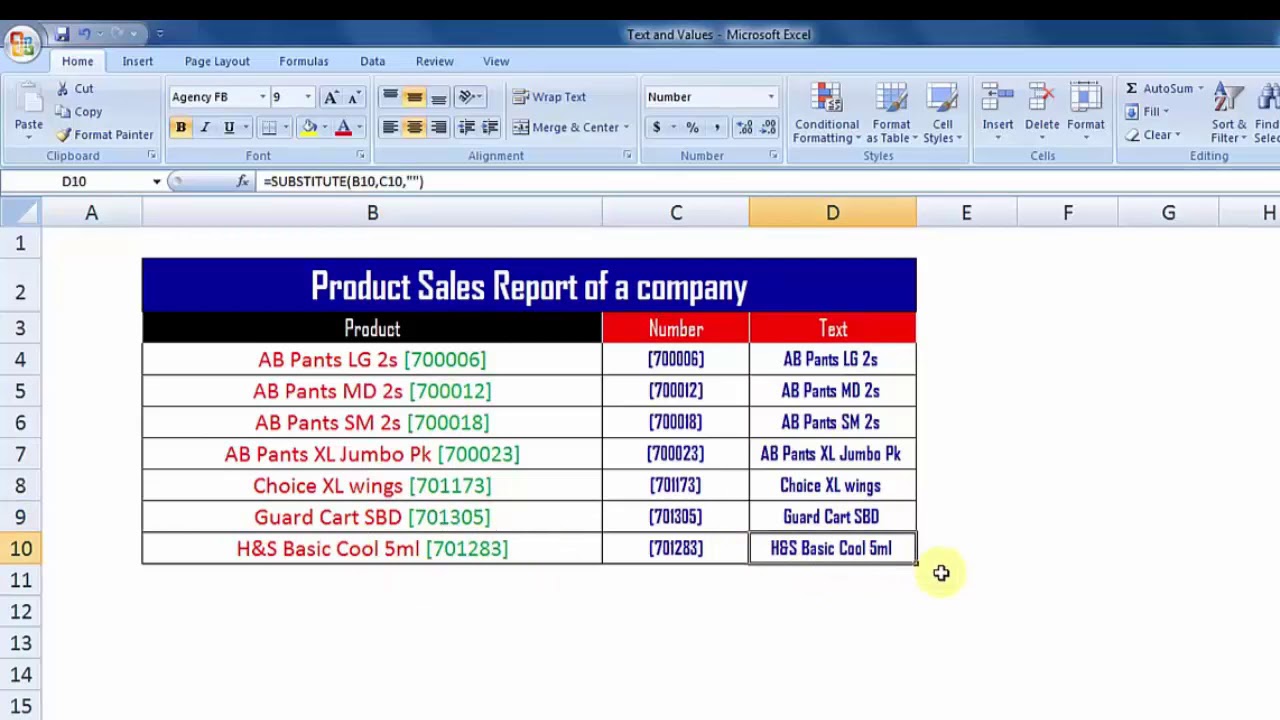Open Conditional Formatting
The image size is (1280, 720).
click(827, 114)
